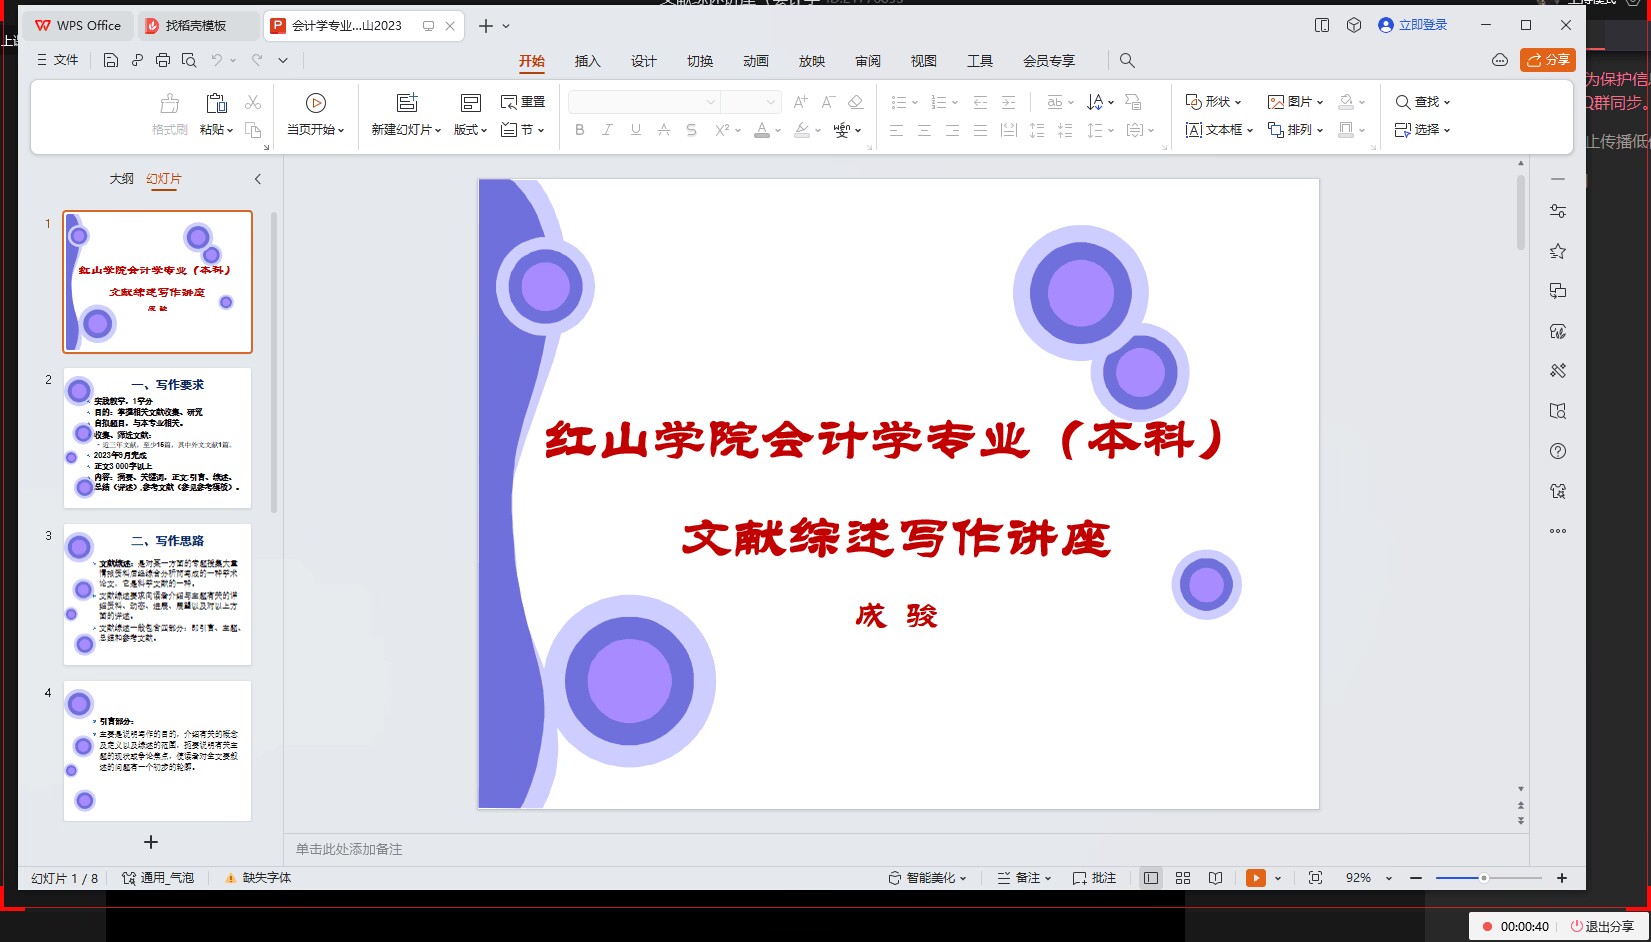This screenshot has height=942, width=1651.
Task: Collapse the slide panel with the chevron
Action: point(258,179)
